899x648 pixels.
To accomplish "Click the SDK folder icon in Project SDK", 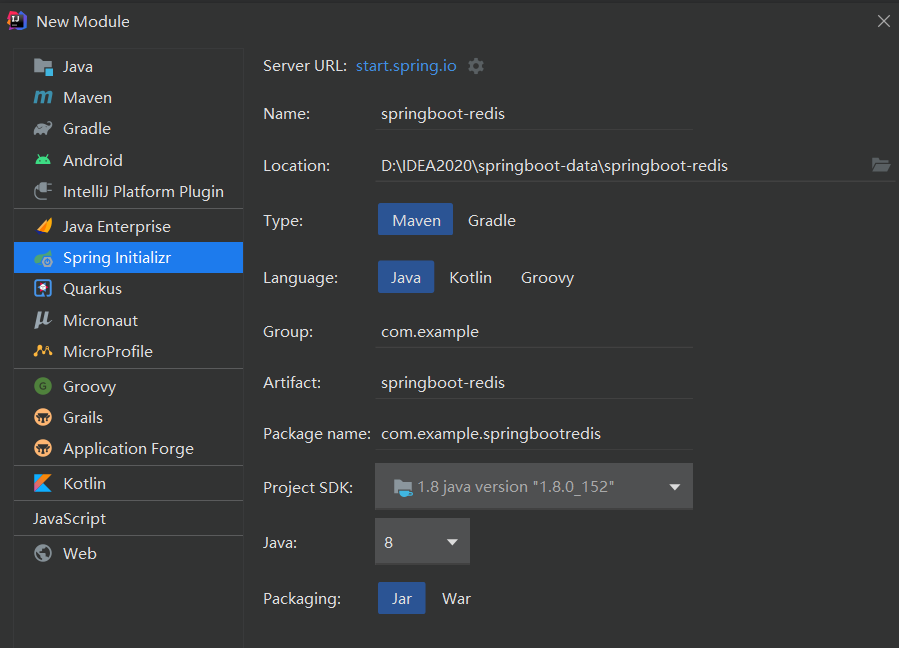I will click(403, 487).
